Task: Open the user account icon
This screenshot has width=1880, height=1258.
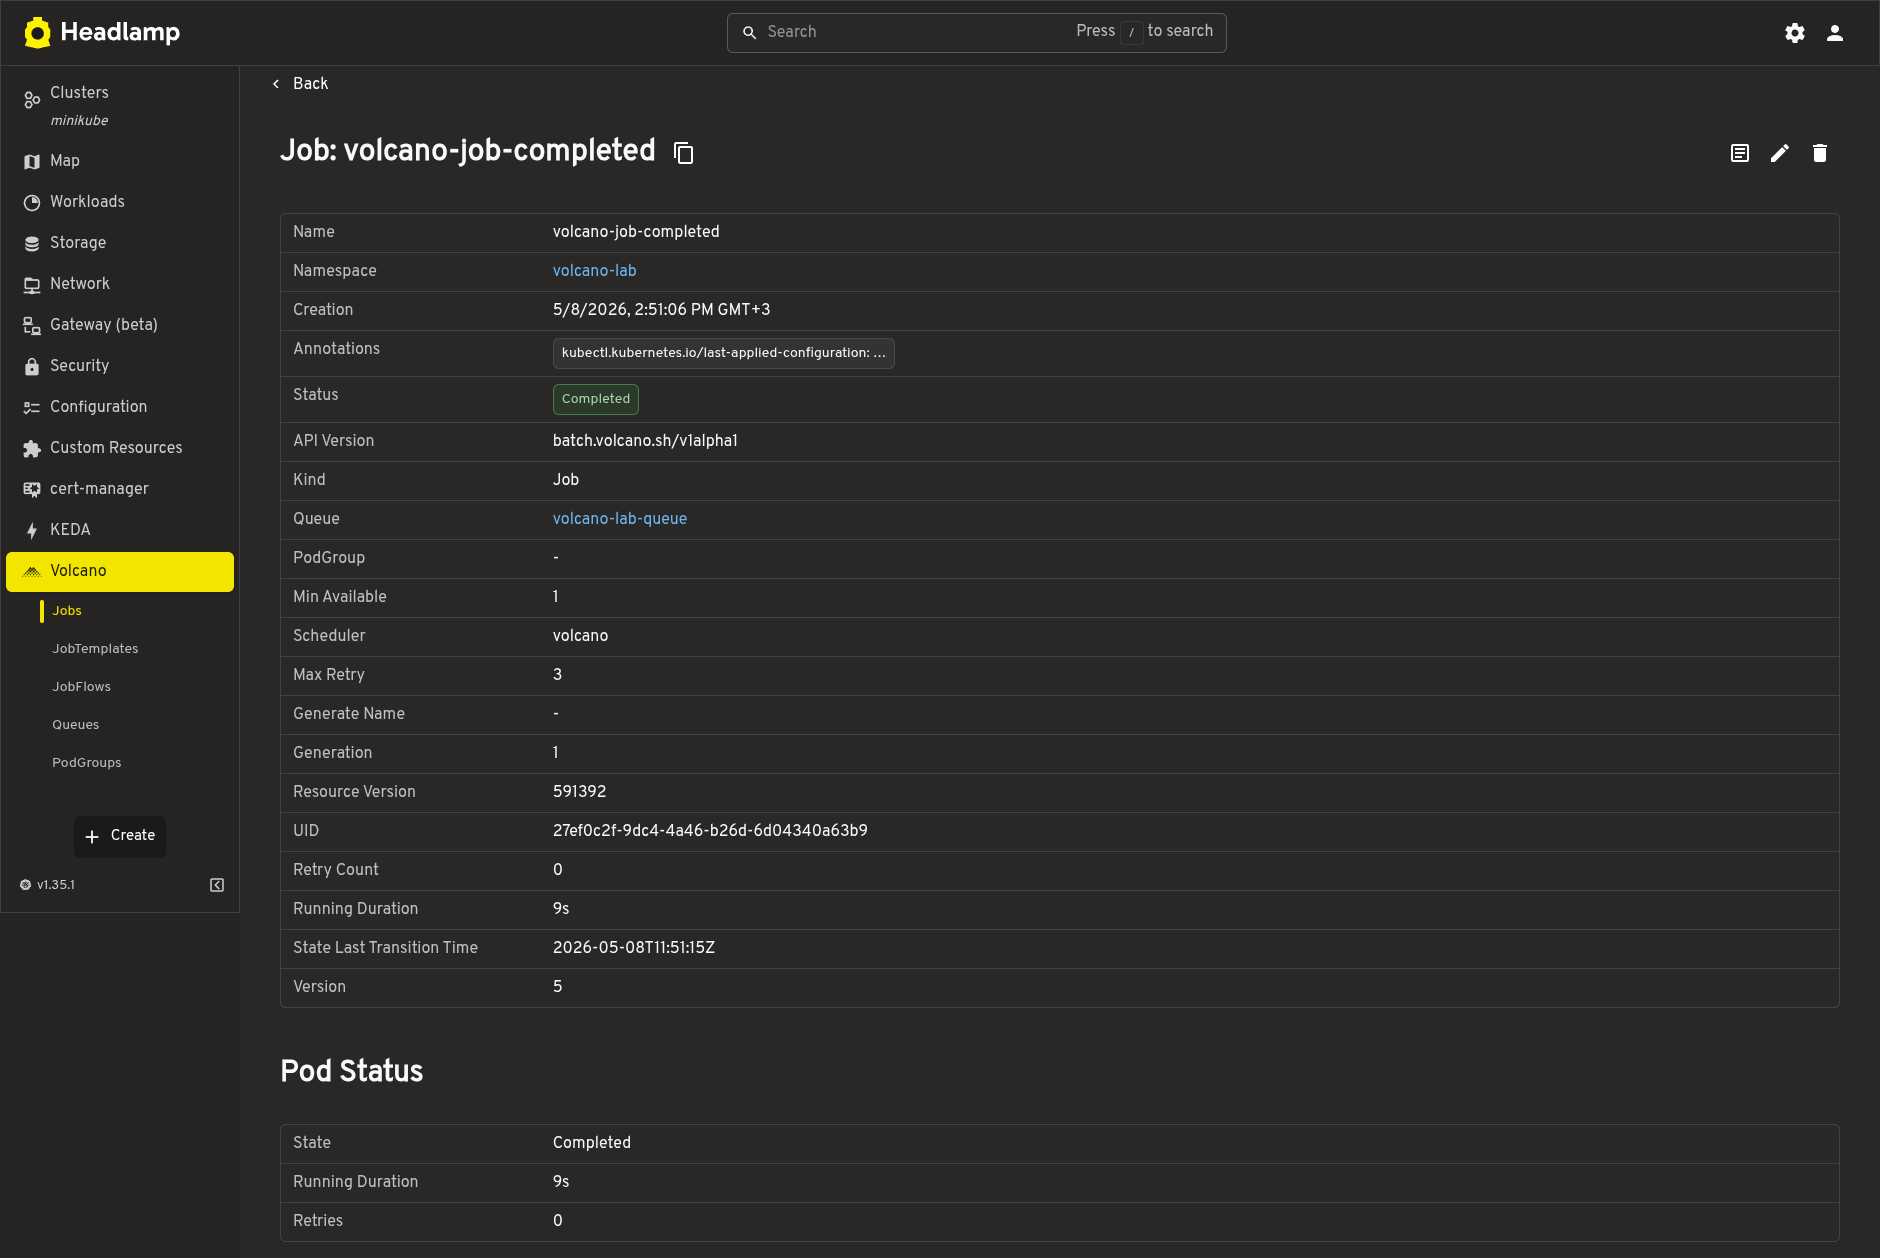Action: coord(1835,33)
